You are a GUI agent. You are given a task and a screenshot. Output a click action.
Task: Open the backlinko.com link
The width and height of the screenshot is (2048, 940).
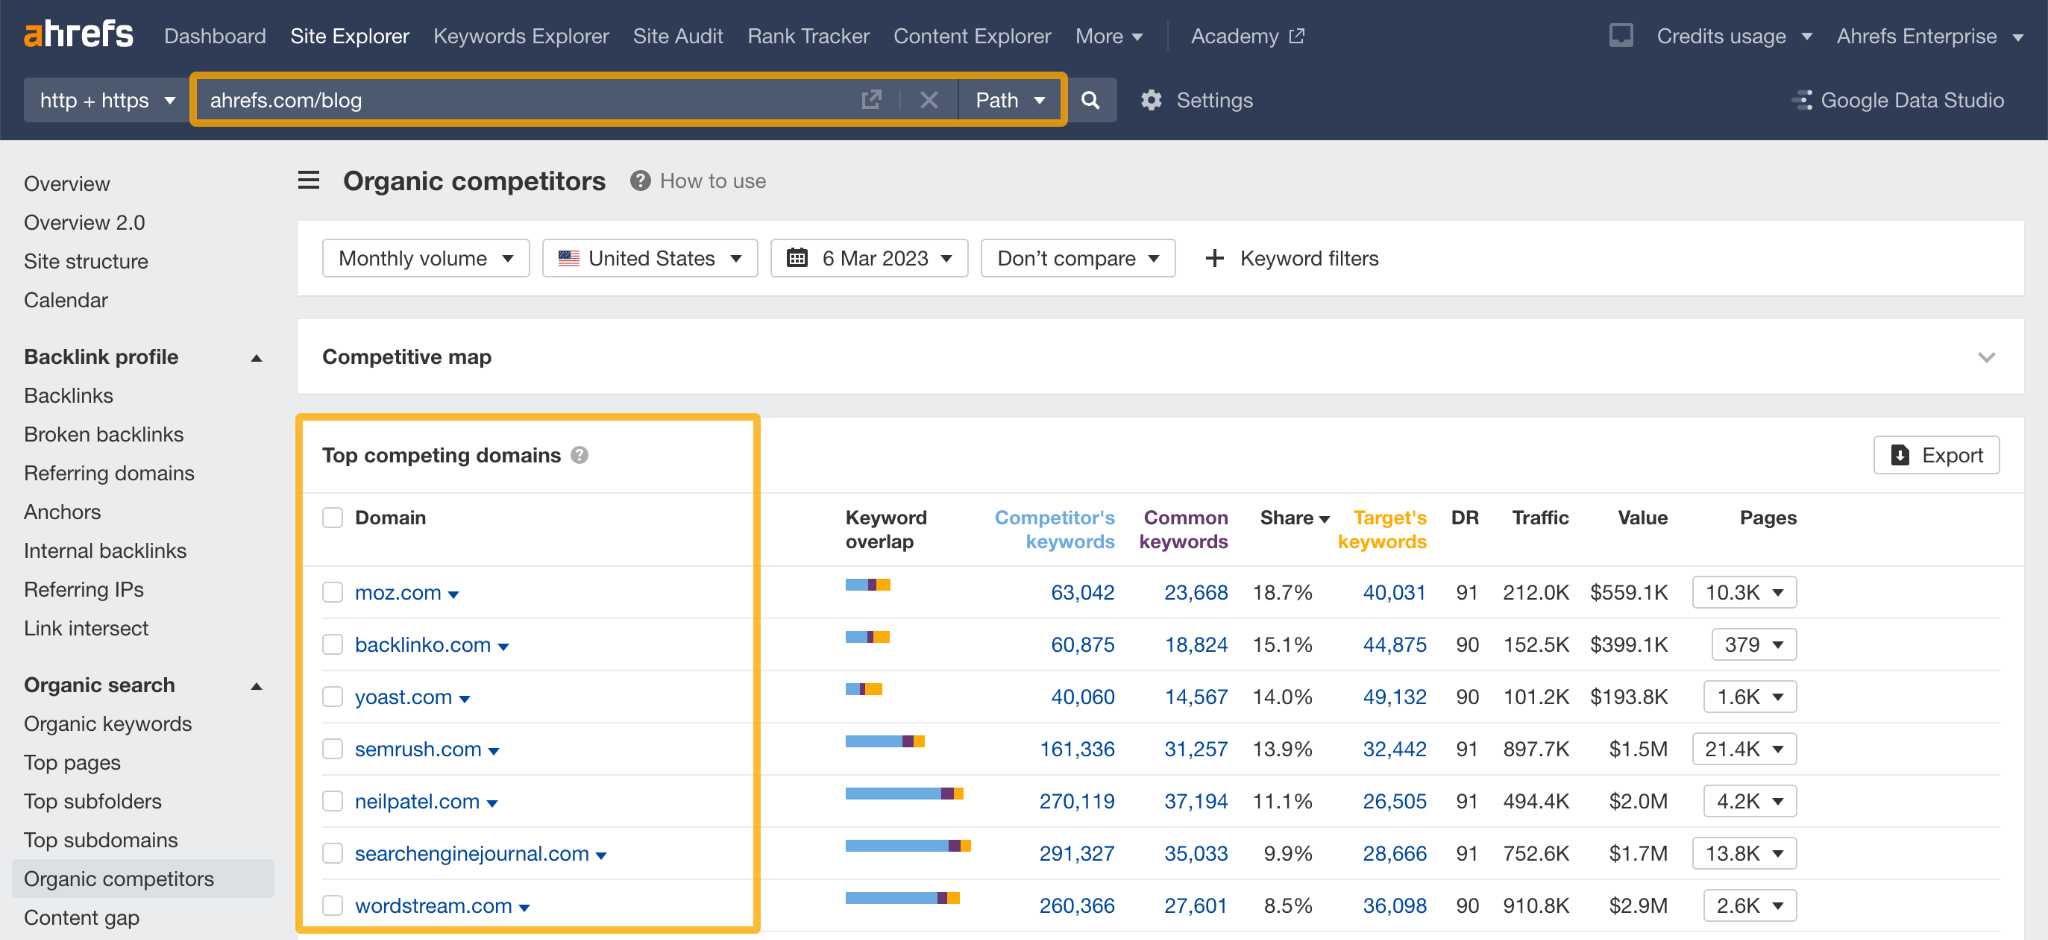(422, 644)
